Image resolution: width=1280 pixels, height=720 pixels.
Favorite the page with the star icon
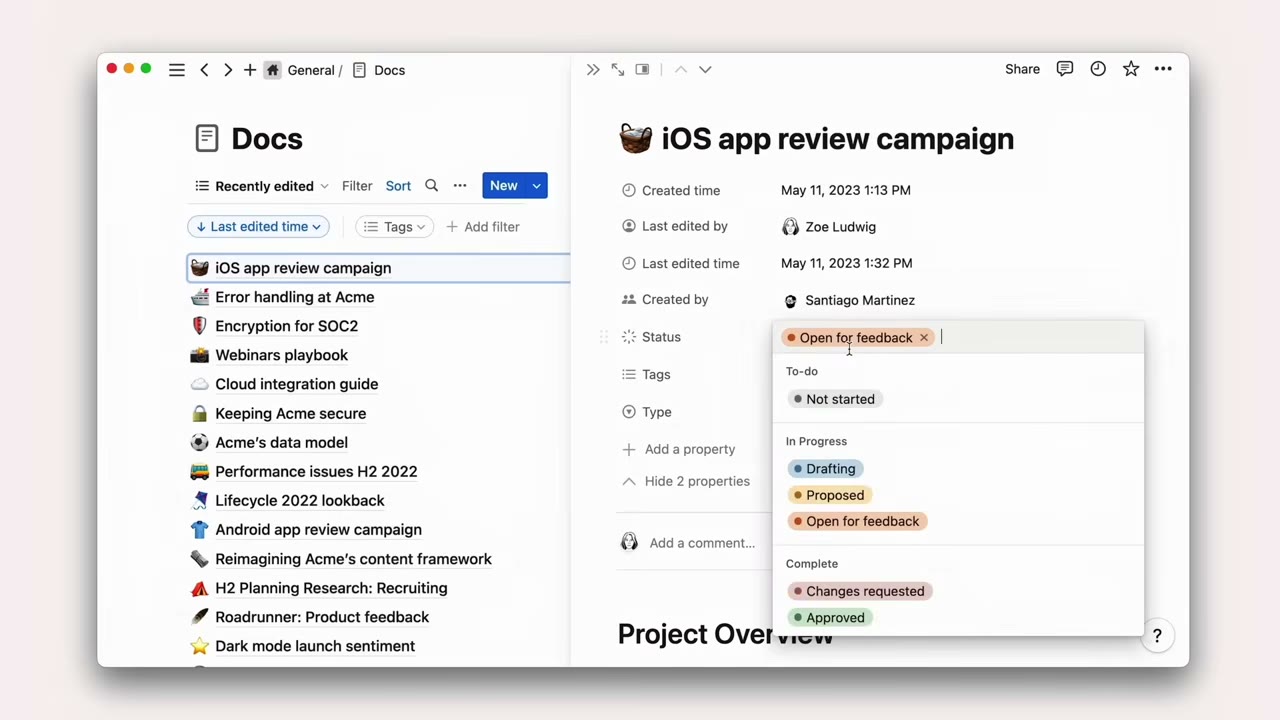click(x=1131, y=69)
